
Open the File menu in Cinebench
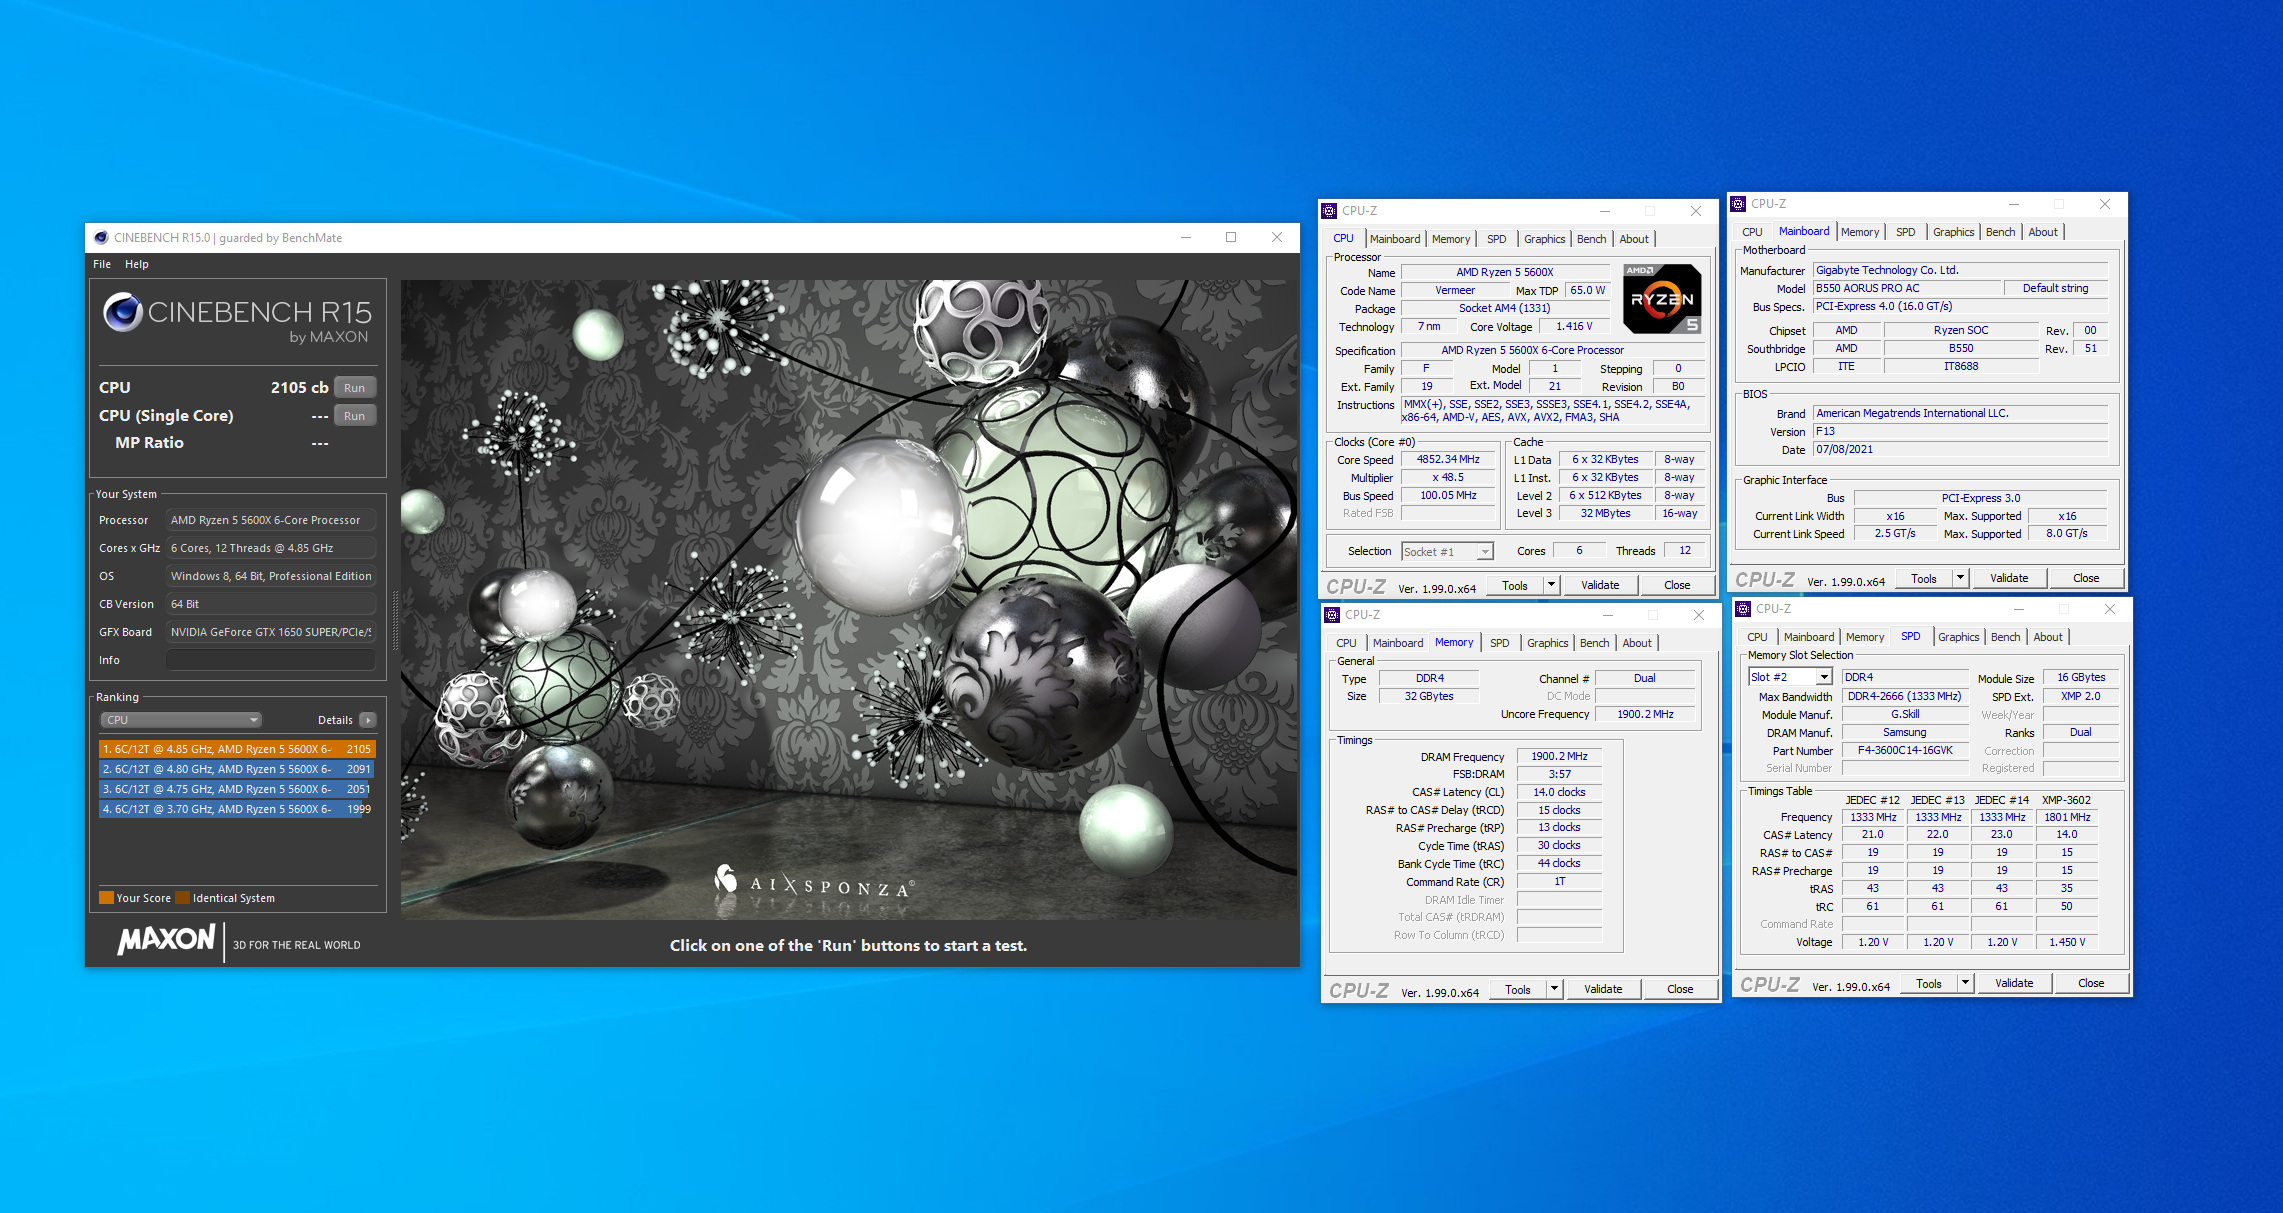click(102, 264)
